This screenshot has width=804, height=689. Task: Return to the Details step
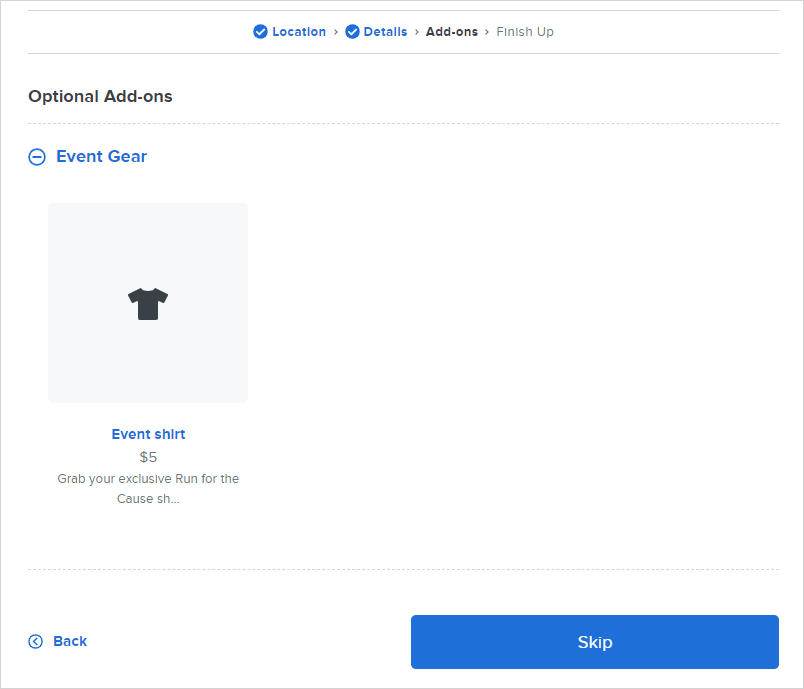click(x=385, y=32)
